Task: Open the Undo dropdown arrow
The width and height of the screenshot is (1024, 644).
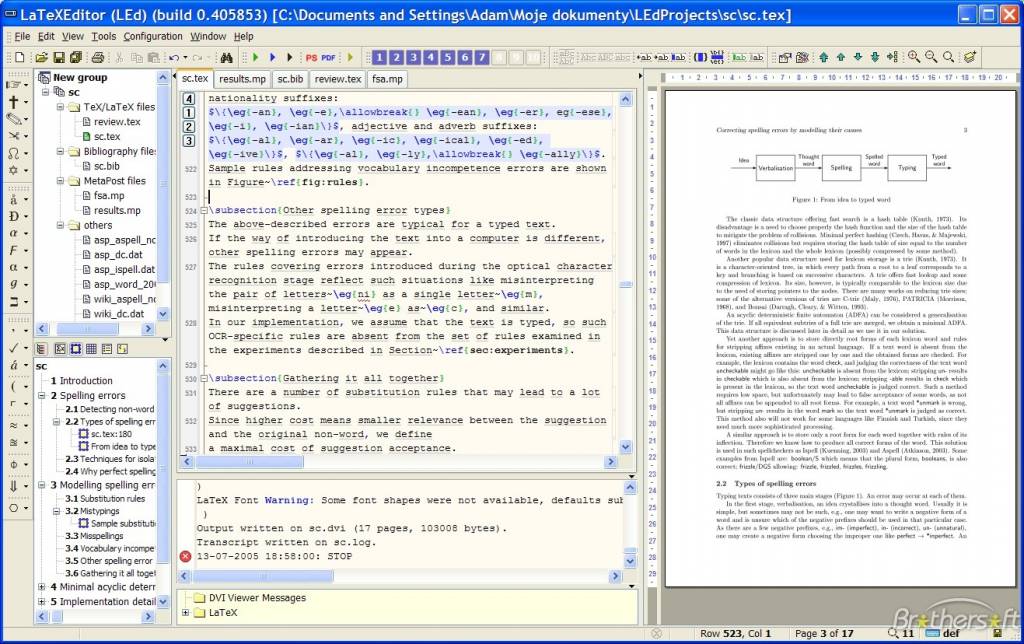Action: point(186,57)
